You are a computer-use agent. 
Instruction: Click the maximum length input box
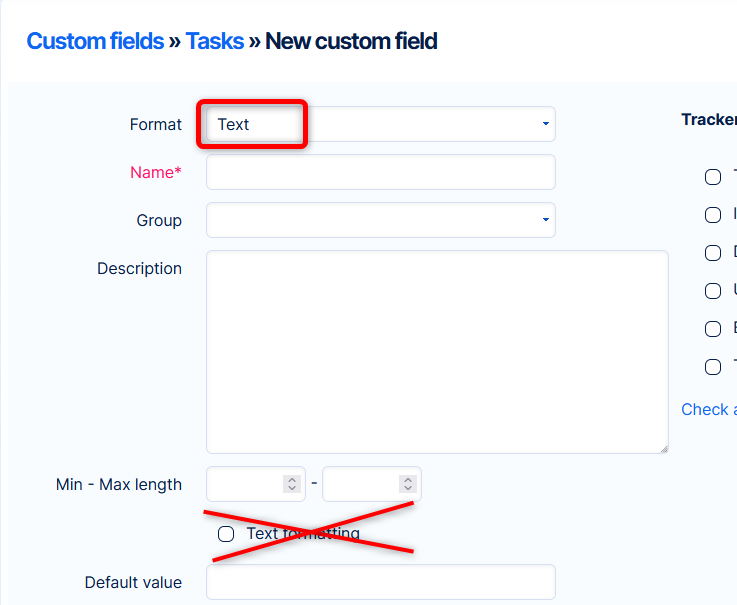point(361,484)
